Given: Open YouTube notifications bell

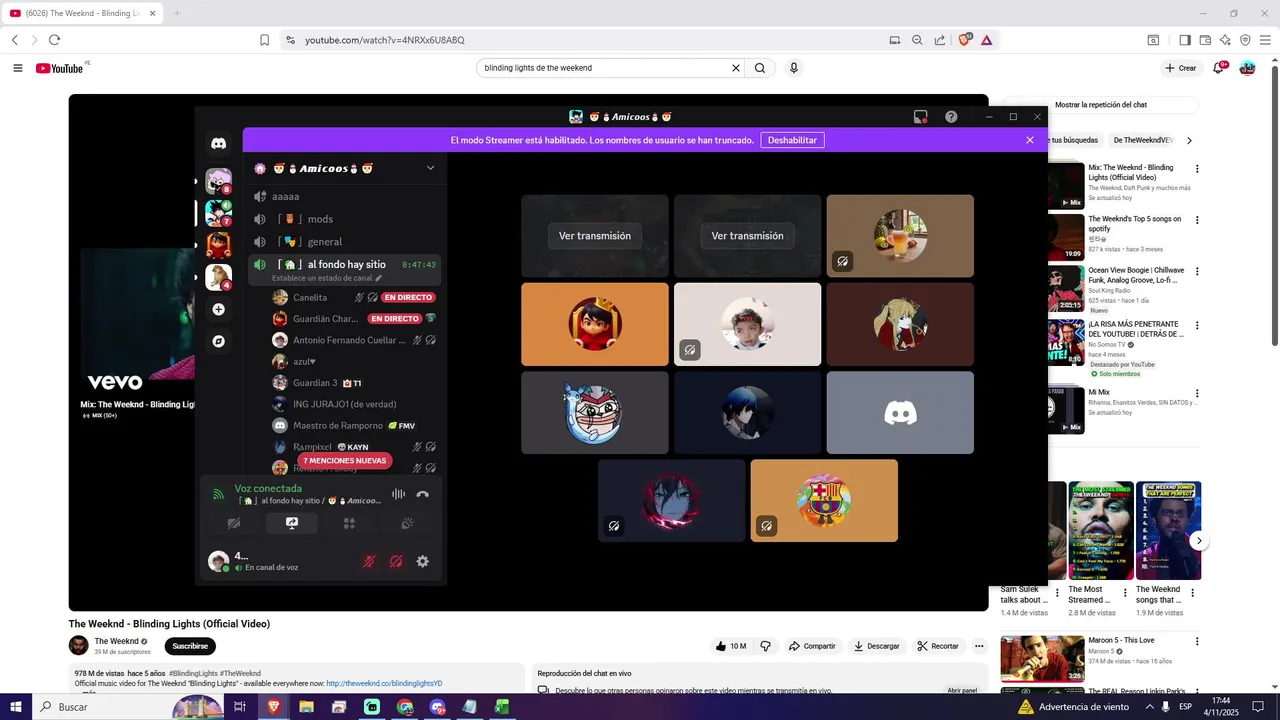Looking at the screenshot, I should click(x=1220, y=68).
